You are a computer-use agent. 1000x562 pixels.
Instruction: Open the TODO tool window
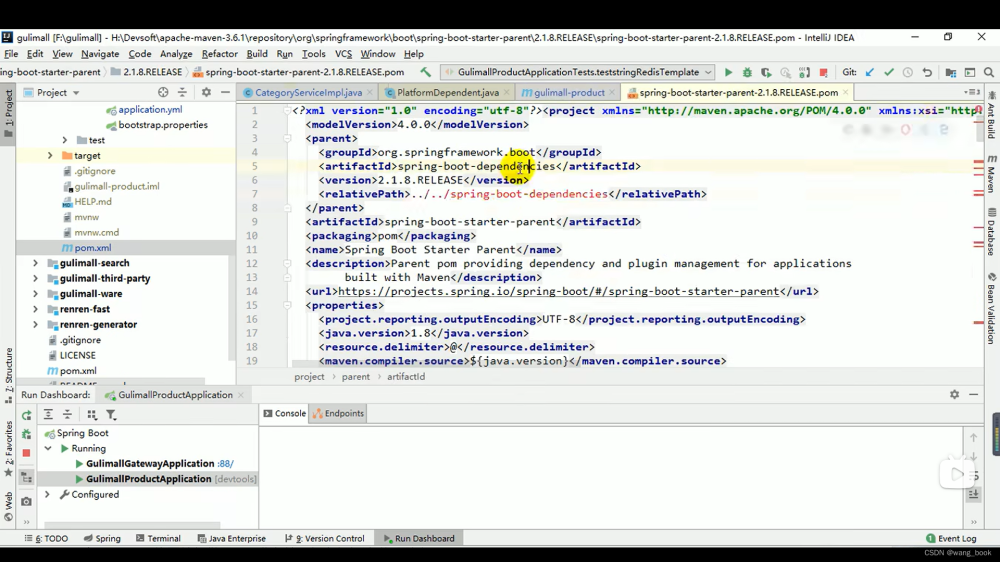pos(46,538)
